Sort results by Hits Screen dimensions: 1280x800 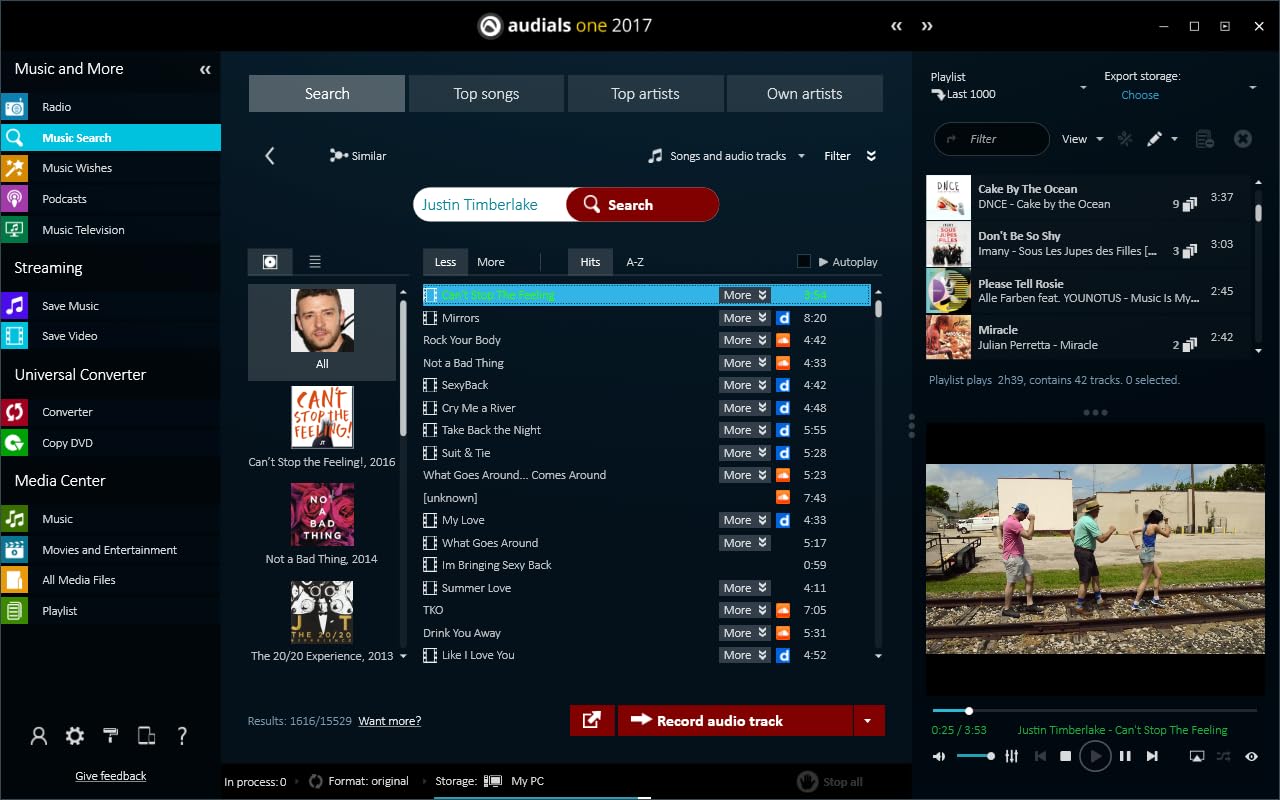[x=590, y=262]
